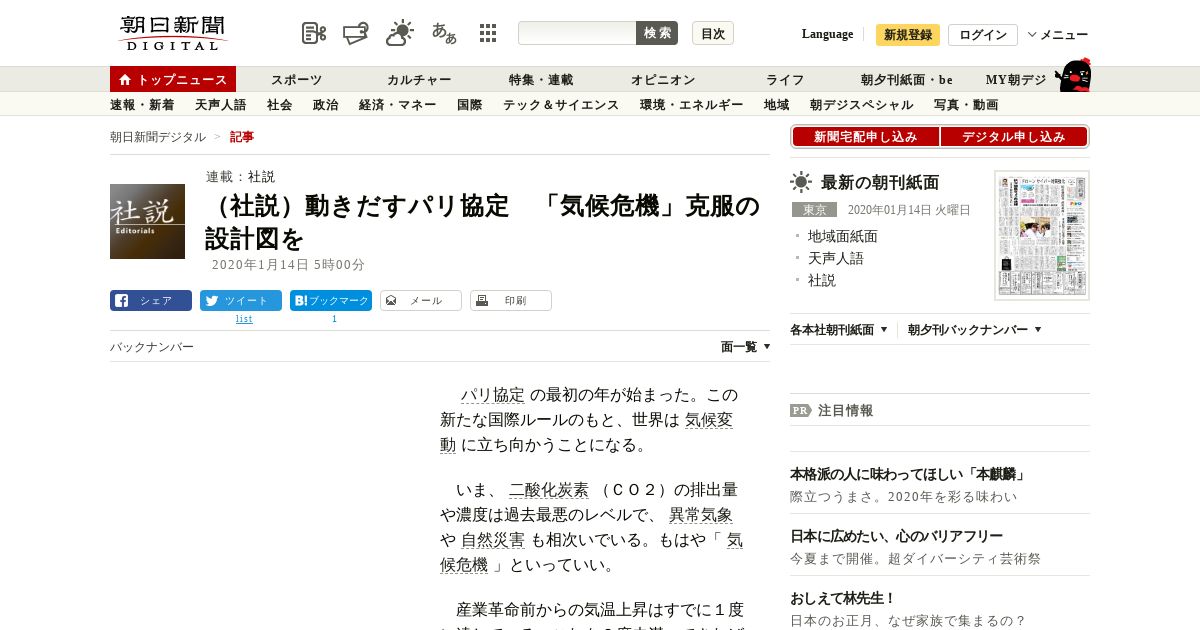Tweet article with Twitter ツイート button
Viewport: 1200px width, 630px height.
[x=241, y=300]
